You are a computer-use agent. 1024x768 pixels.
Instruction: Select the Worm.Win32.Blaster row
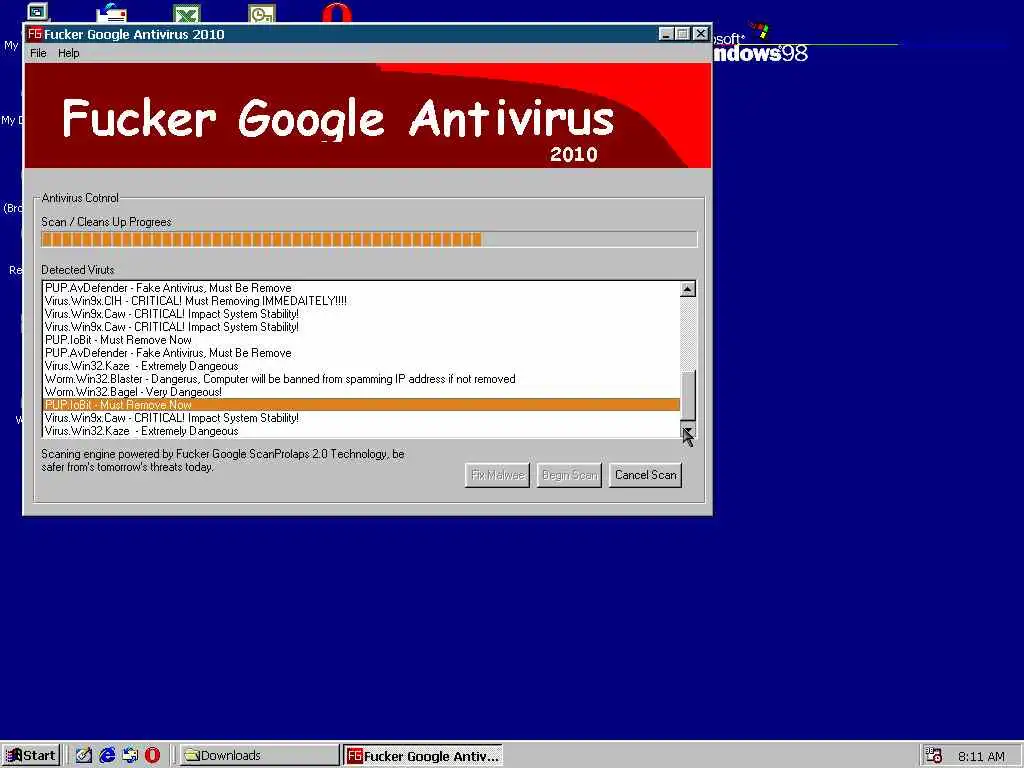tap(361, 379)
